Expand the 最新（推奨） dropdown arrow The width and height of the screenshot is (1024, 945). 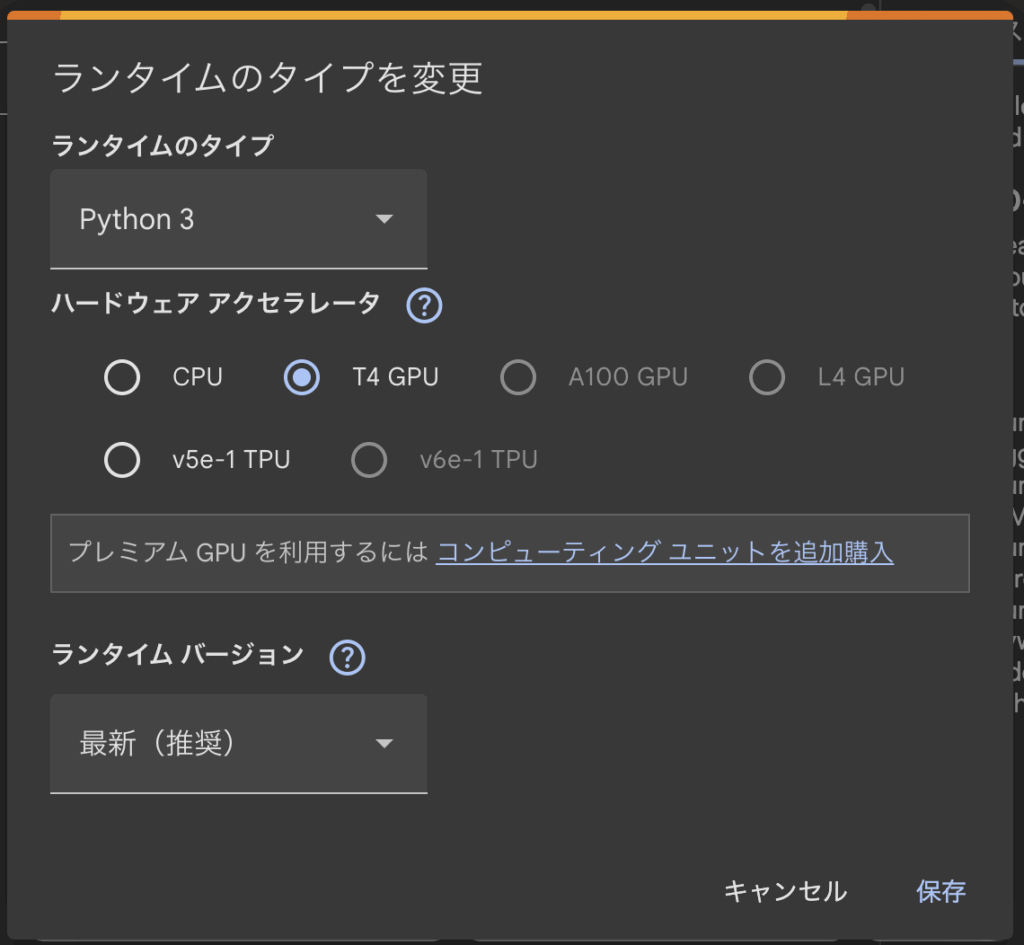(384, 744)
